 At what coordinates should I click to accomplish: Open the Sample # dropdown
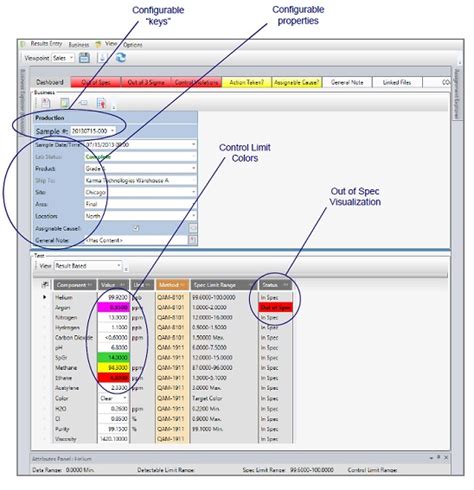pos(112,131)
